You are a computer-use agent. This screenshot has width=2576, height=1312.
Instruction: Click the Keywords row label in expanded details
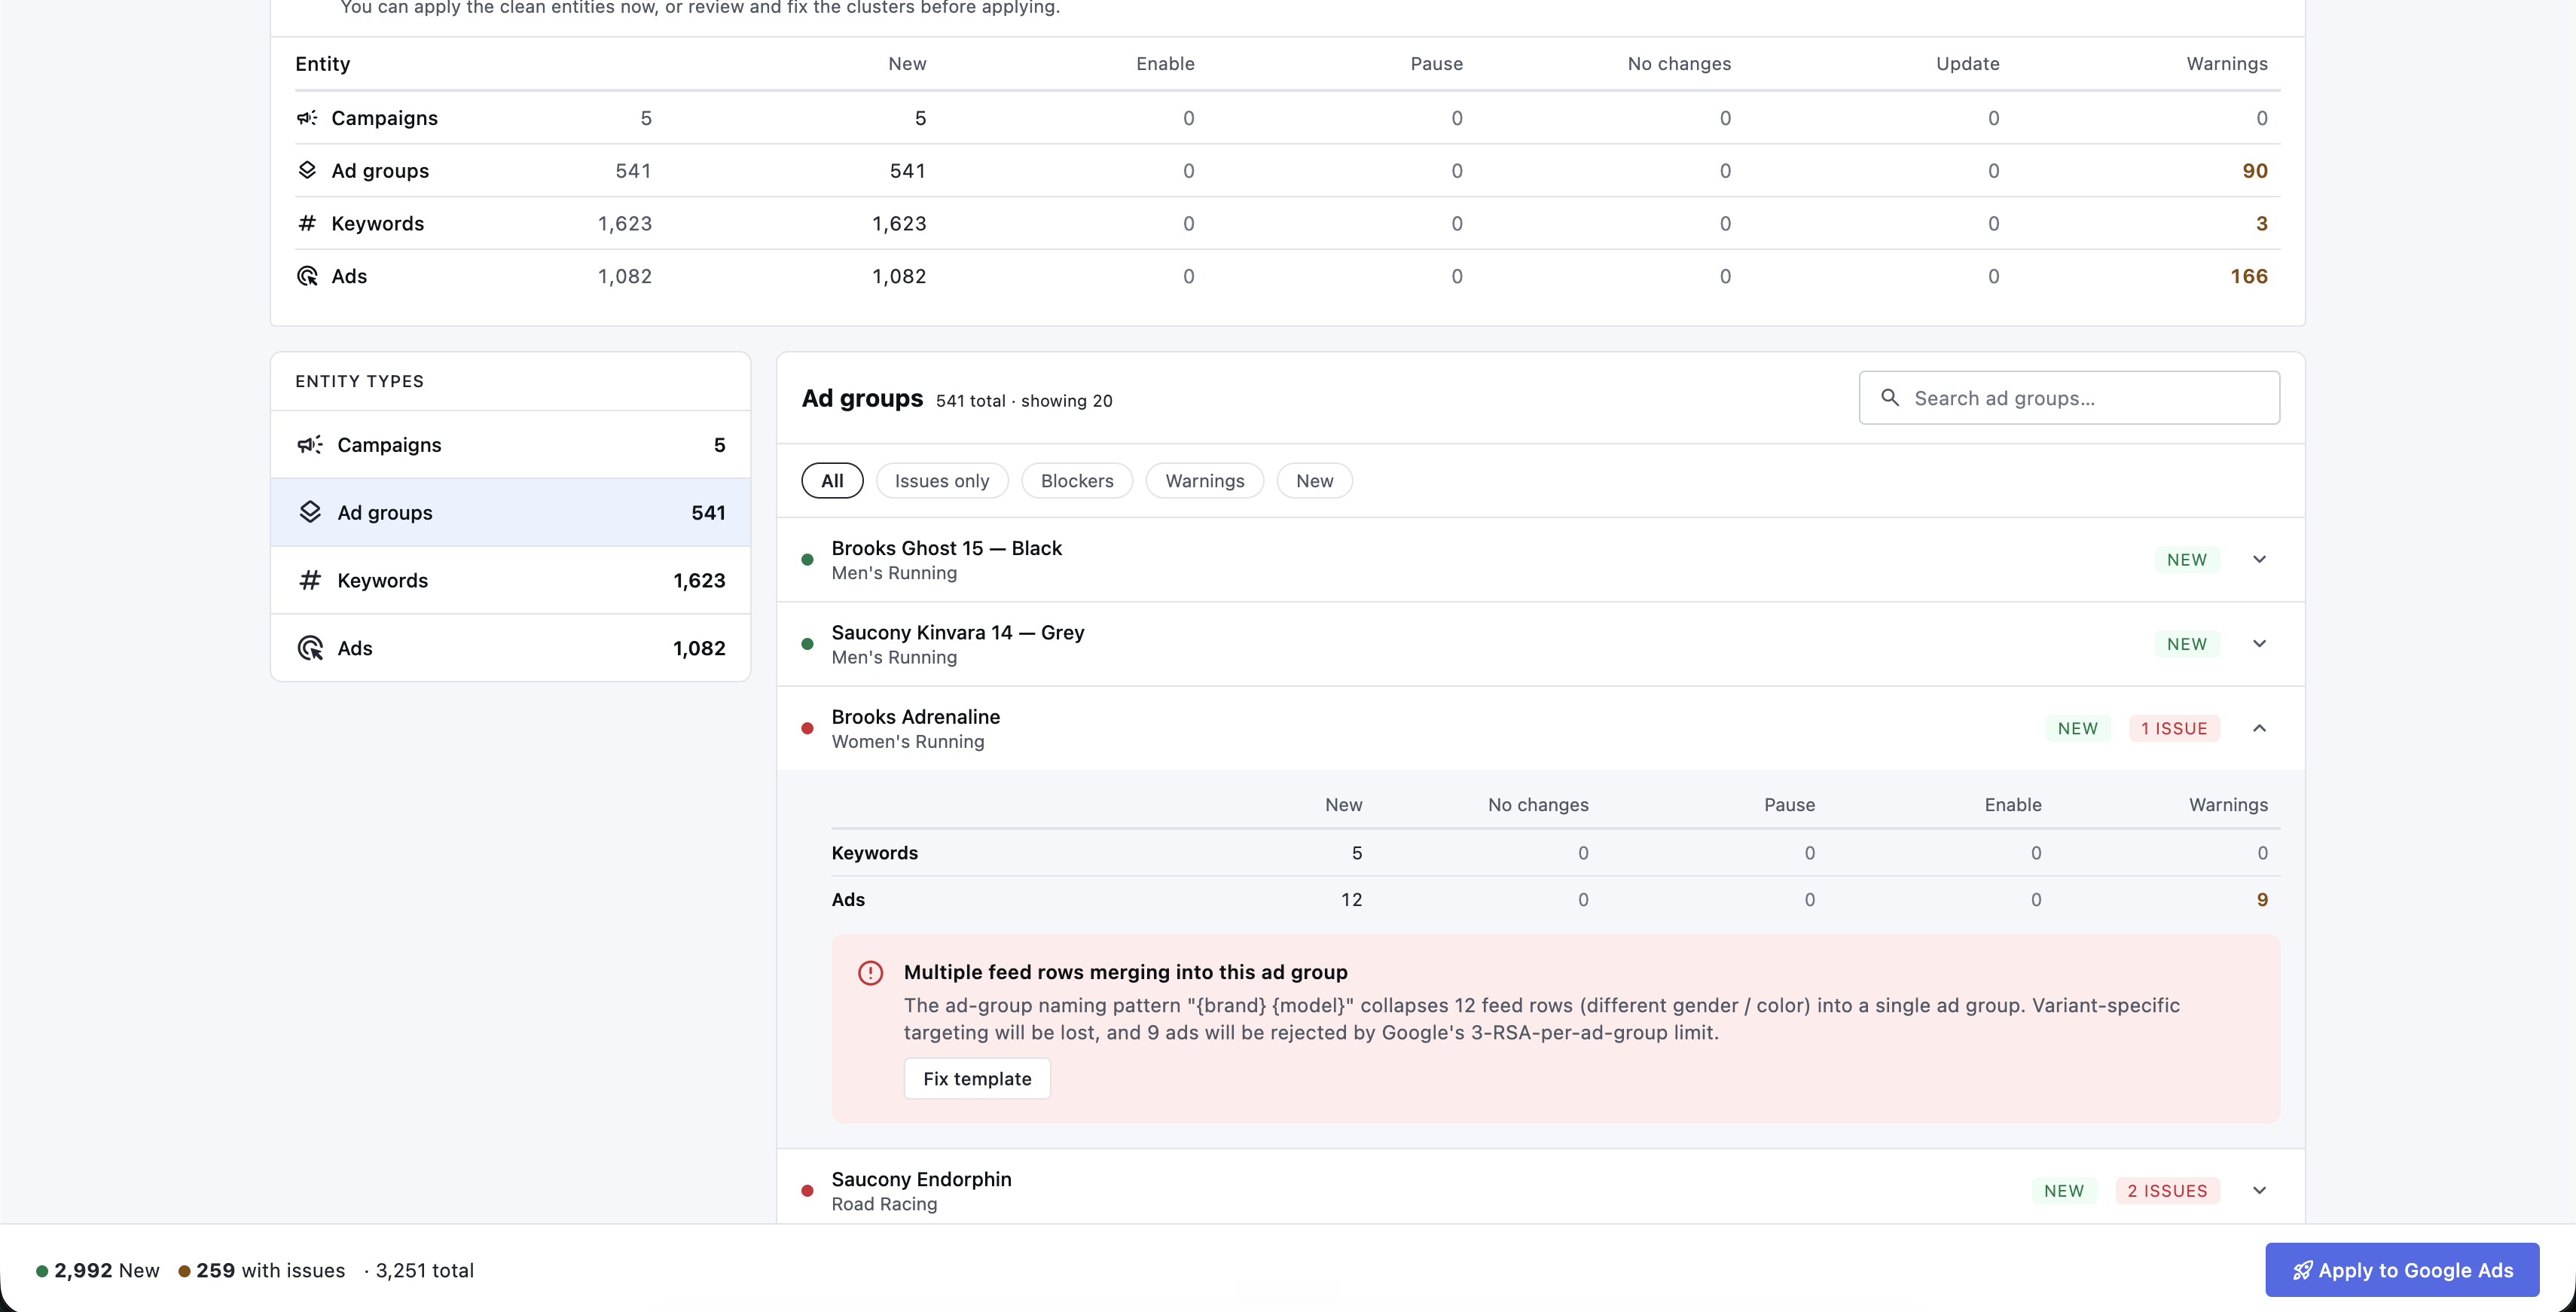click(x=875, y=853)
